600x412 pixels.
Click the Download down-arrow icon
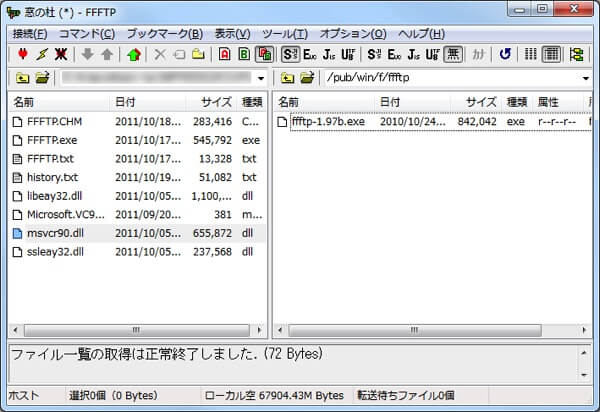[88, 54]
